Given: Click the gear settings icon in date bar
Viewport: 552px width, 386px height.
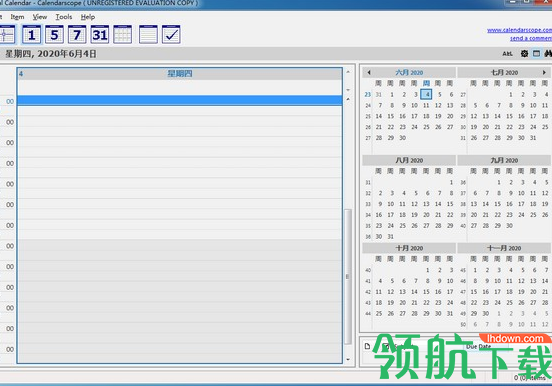Looking at the screenshot, I should [x=525, y=54].
